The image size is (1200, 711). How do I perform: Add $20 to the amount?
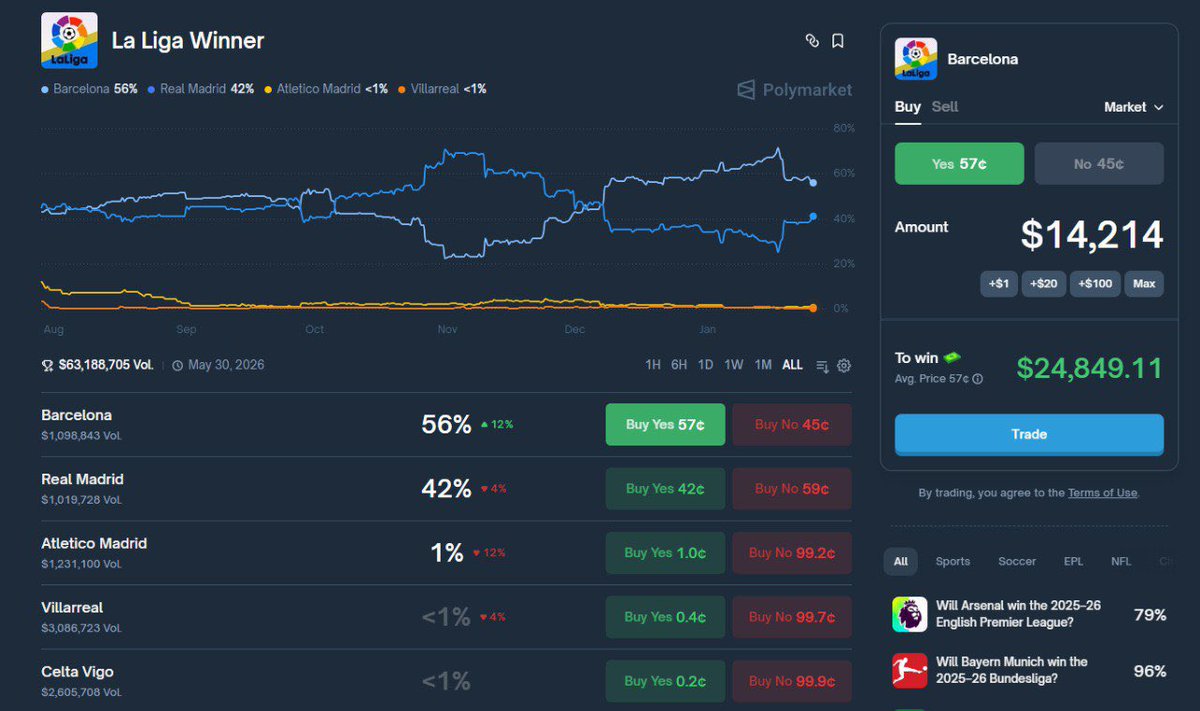1043,284
